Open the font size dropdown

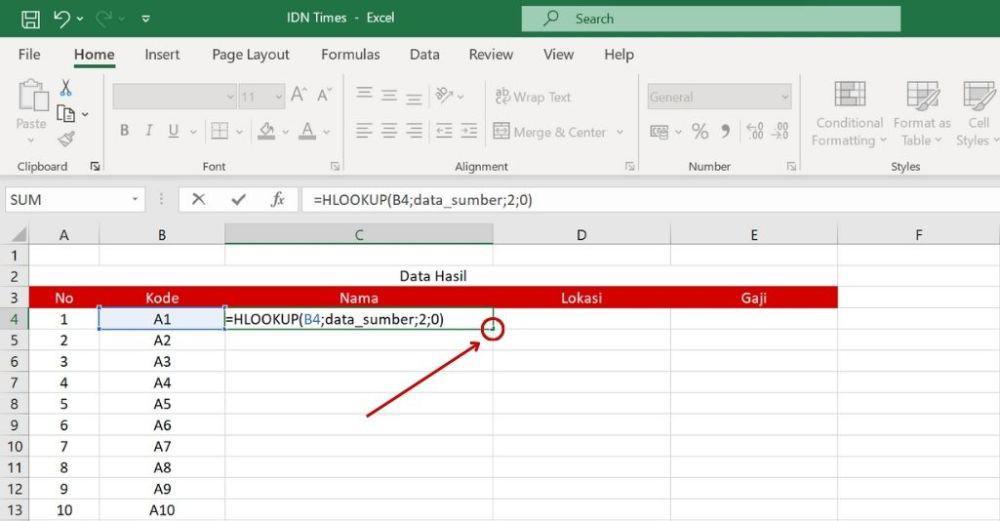[279, 97]
